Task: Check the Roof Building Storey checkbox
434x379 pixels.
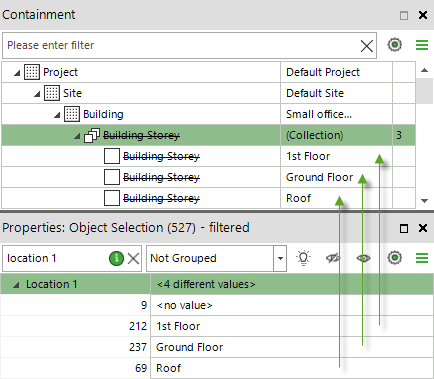Action: pos(112,198)
